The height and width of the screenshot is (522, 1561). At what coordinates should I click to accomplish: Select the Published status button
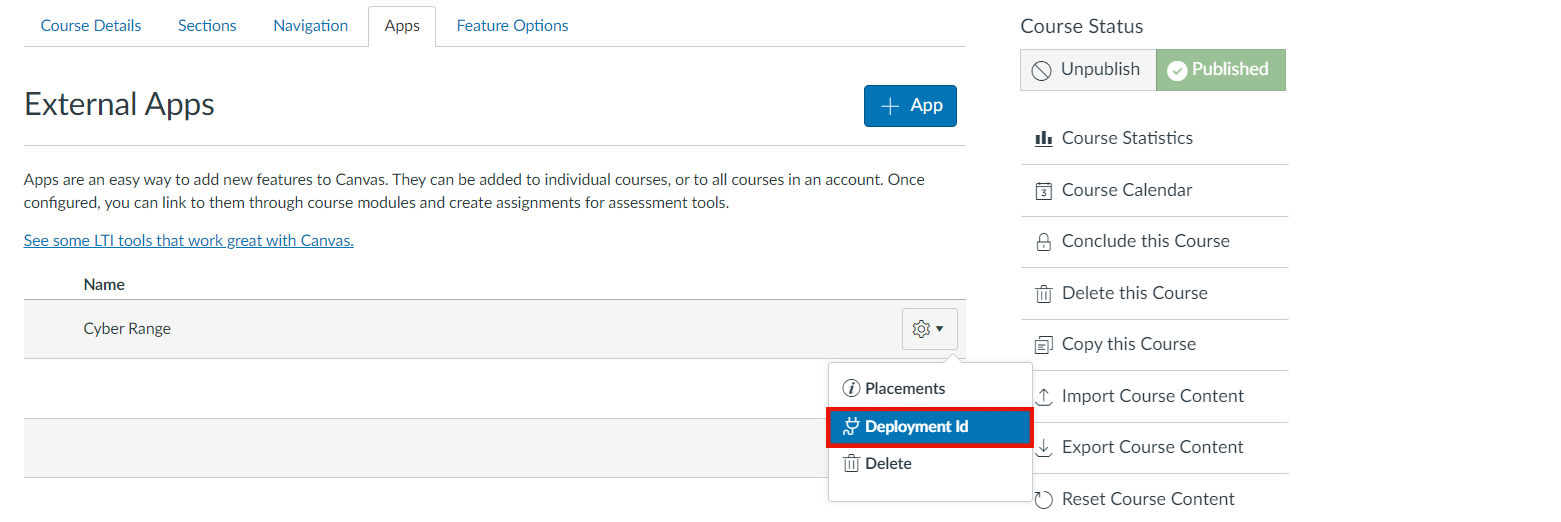coord(1220,70)
